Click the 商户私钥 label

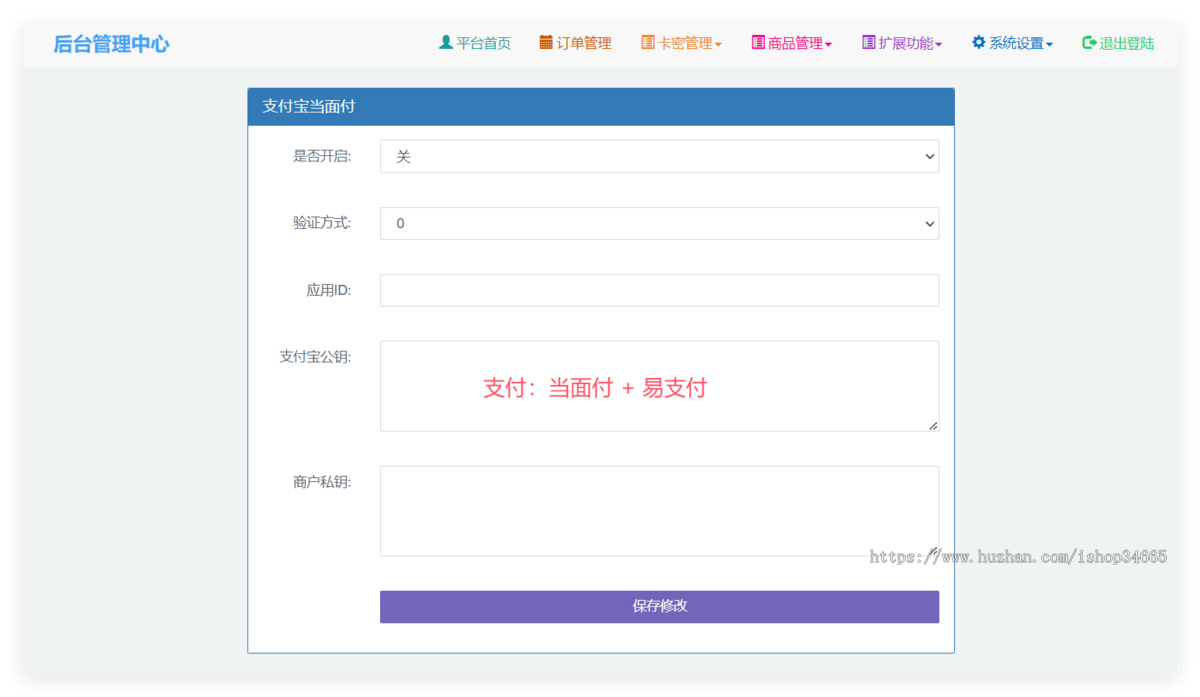tap(322, 482)
